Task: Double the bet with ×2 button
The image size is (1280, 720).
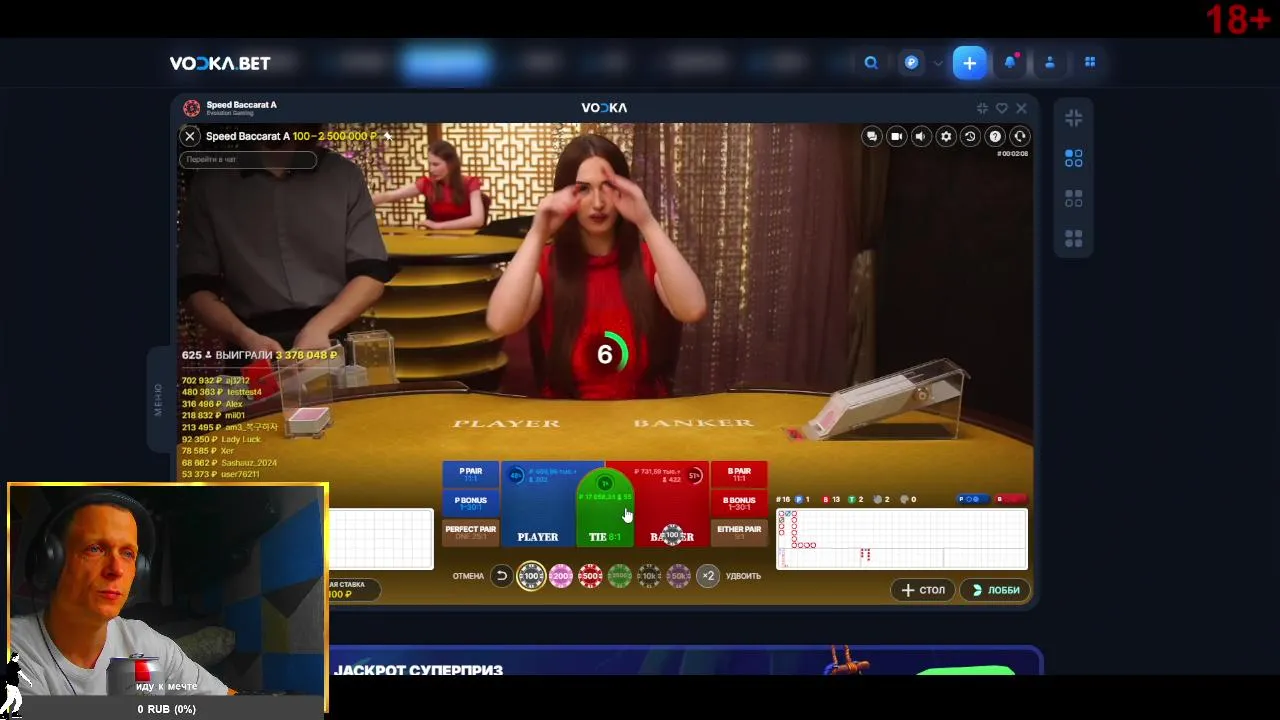Action: click(708, 576)
